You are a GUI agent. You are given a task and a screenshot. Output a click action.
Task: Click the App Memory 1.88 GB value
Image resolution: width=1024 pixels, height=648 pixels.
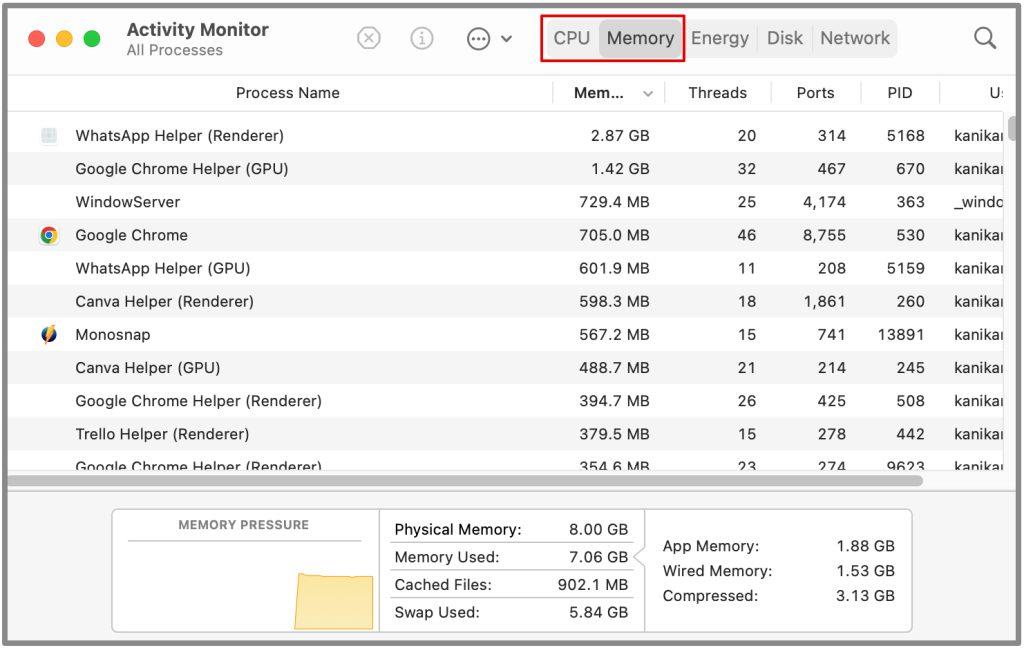[865, 546]
